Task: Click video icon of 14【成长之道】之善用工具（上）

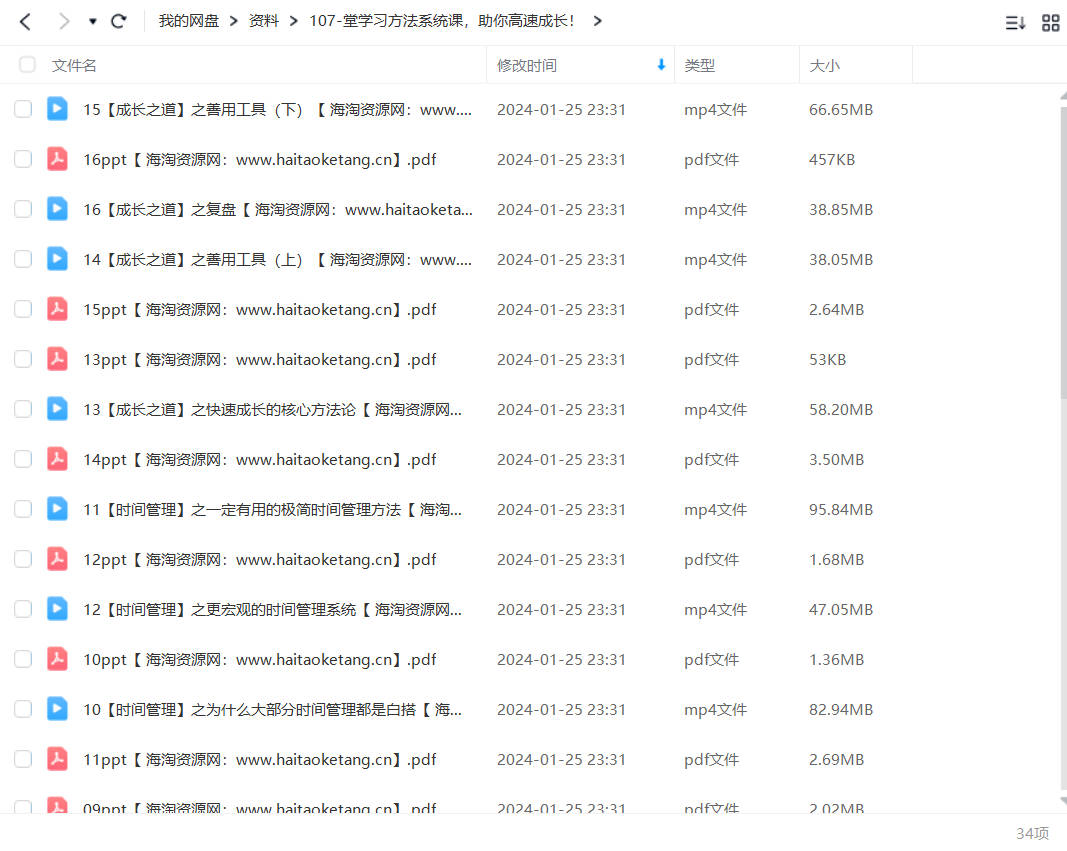Action: (57, 259)
